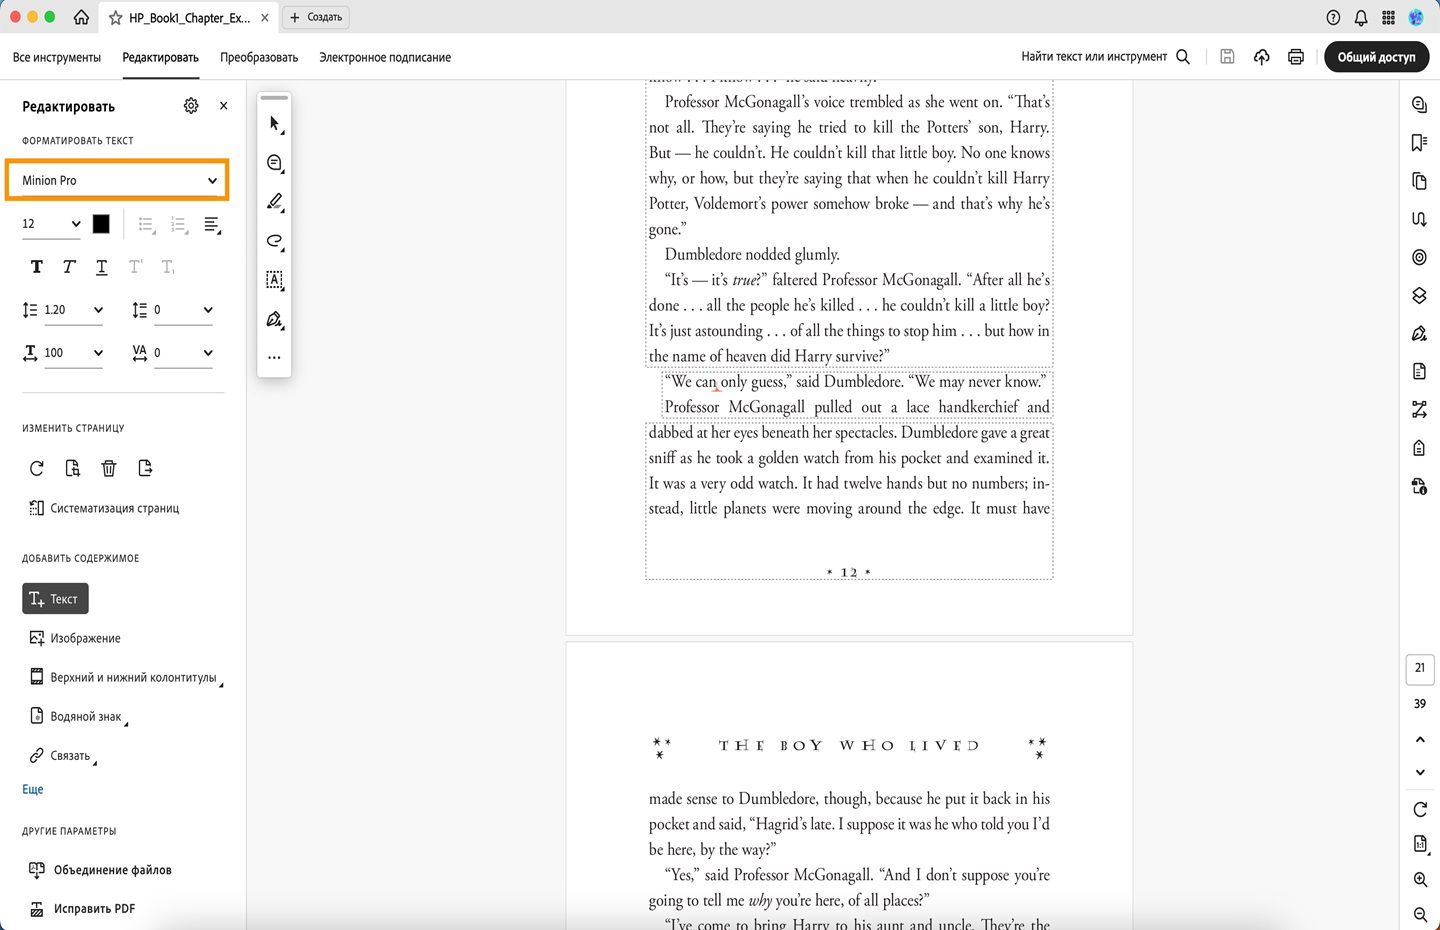
Task: Open the Электронное подписание tab
Action: [x=385, y=57]
